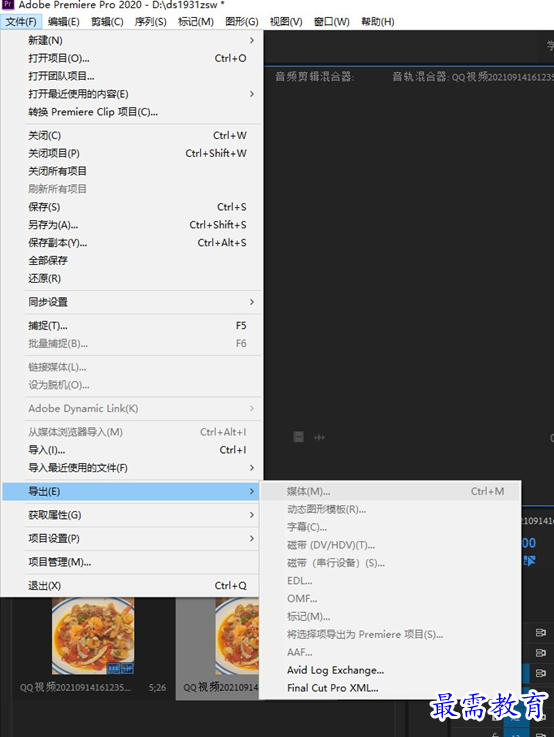Choose 打开团队项目... menu entry
The width and height of the screenshot is (554, 737).
point(132,76)
